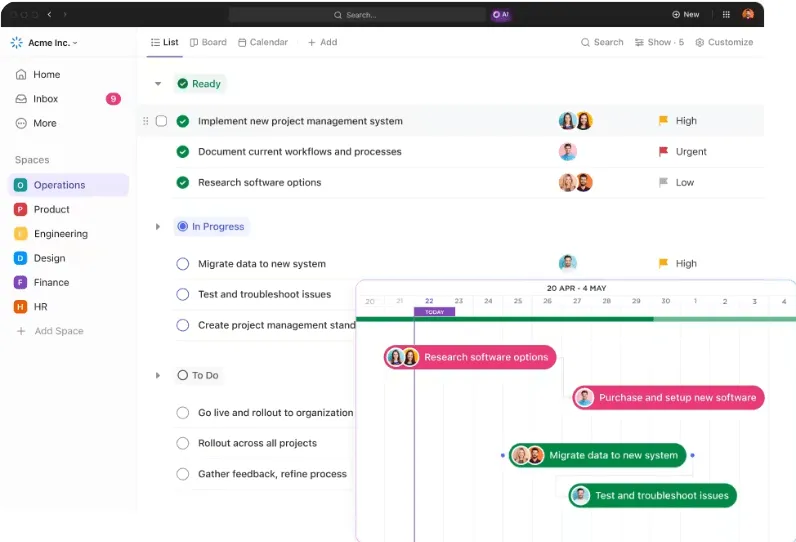Click the user profile avatar

[x=748, y=14]
